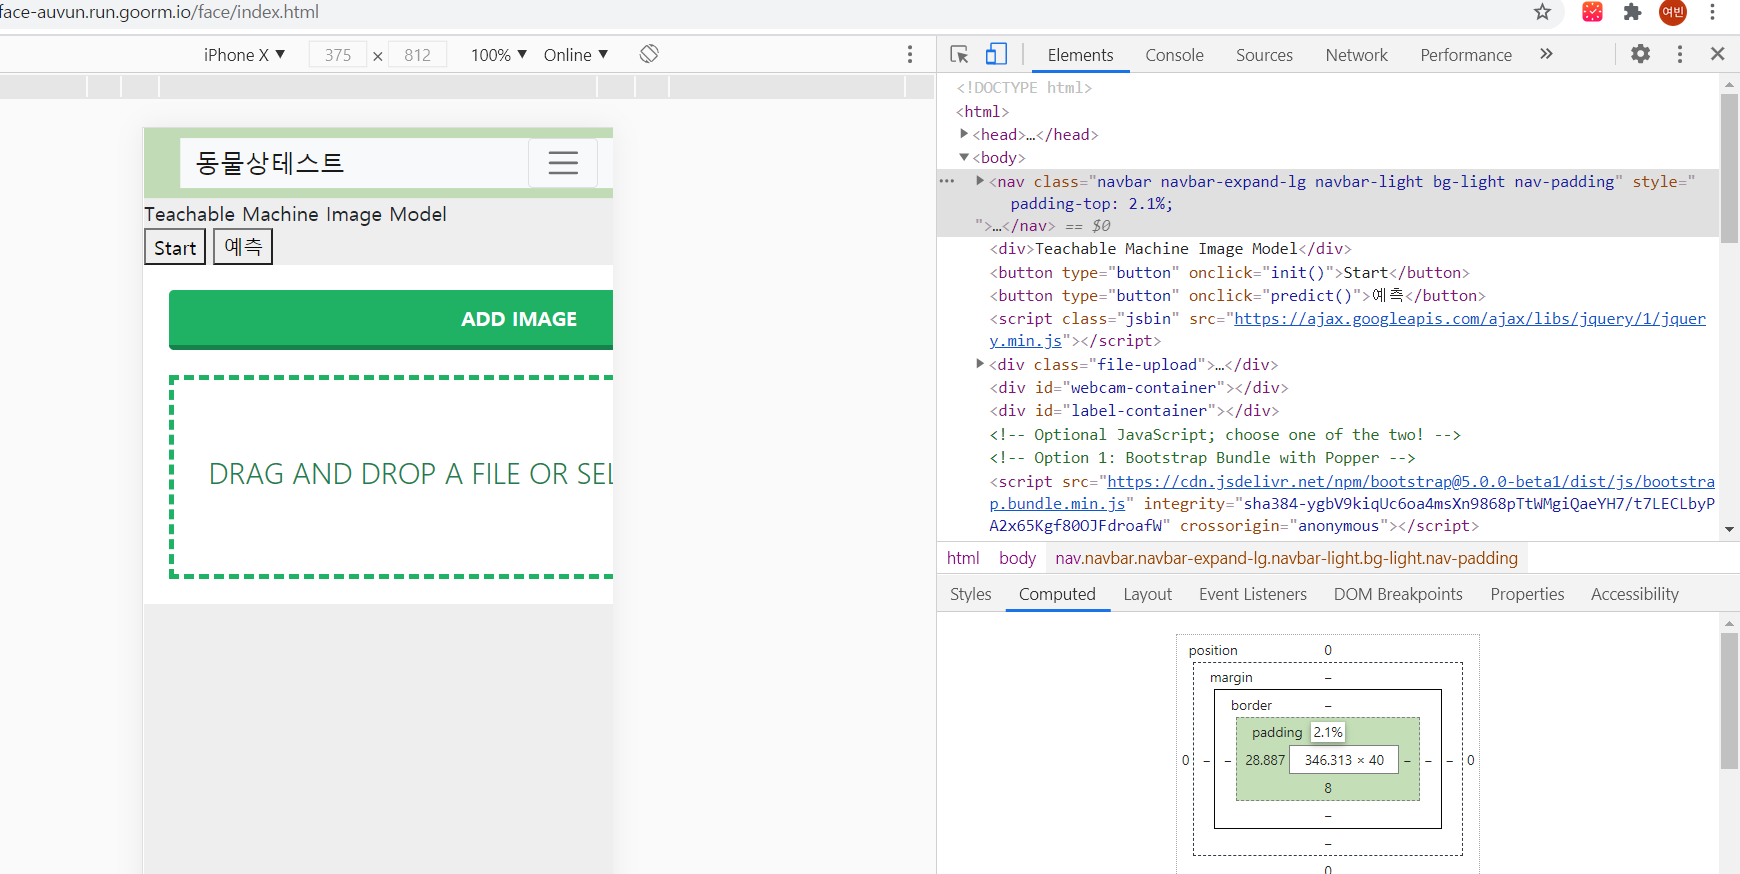The image size is (1740, 874).
Task: Open the jquery.min.js script link
Action: coord(1347,329)
